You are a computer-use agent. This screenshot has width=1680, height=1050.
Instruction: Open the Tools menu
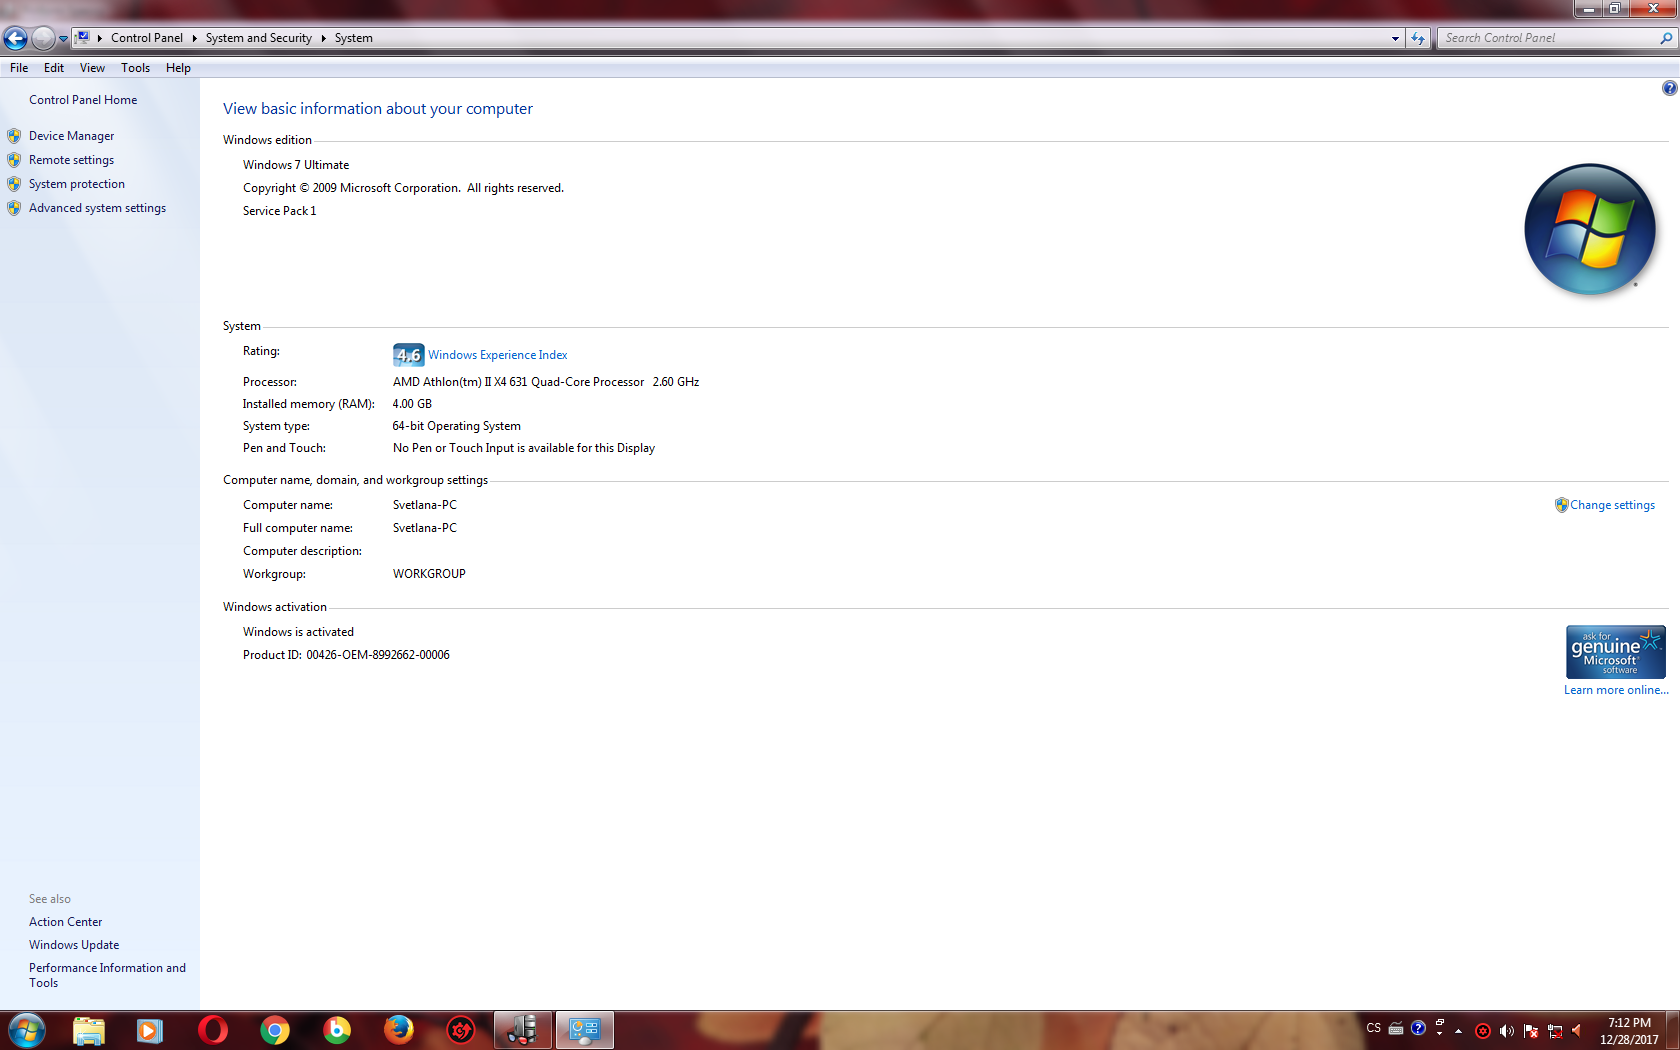coord(135,68)
